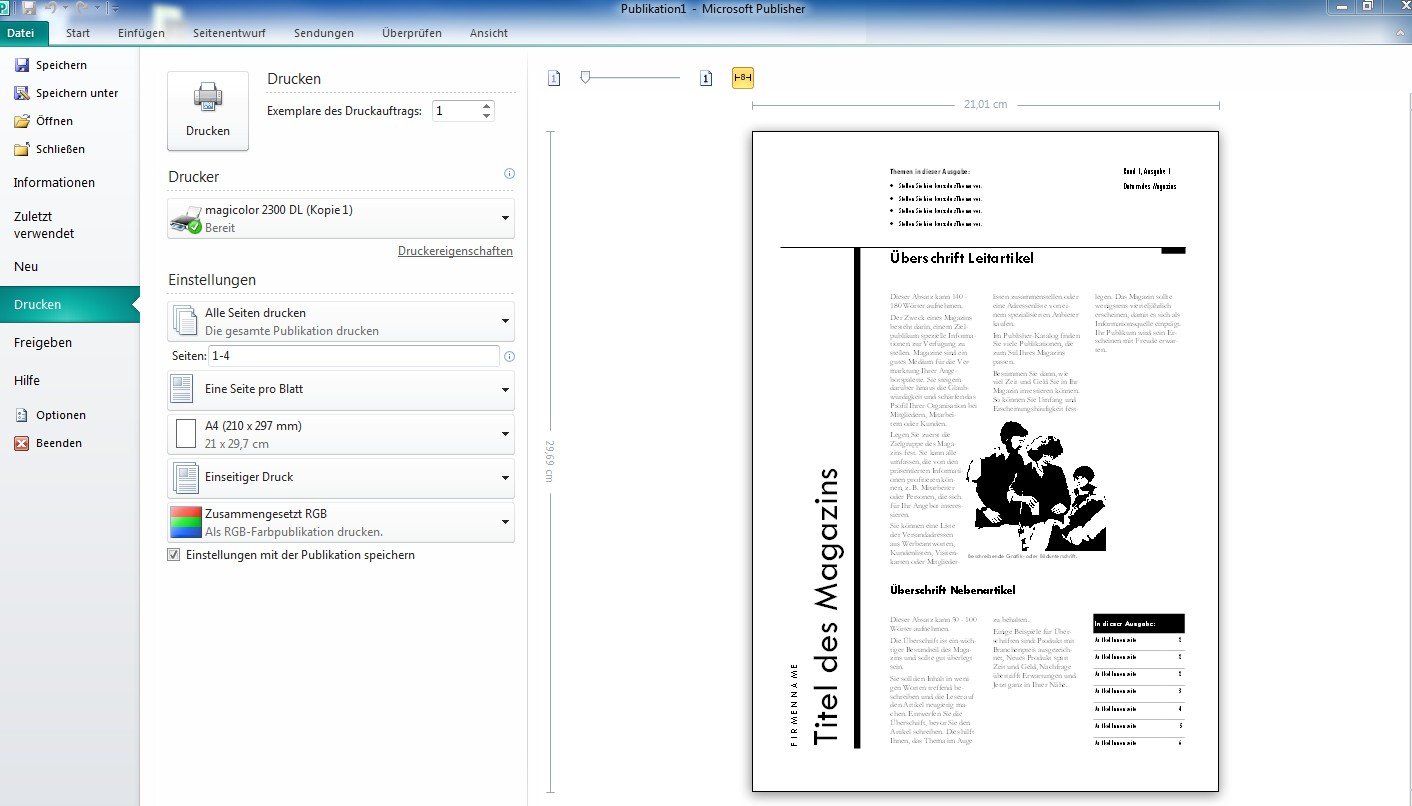
Task: Open the quick access toolbar customize arrow
Action: coord(115,8)
